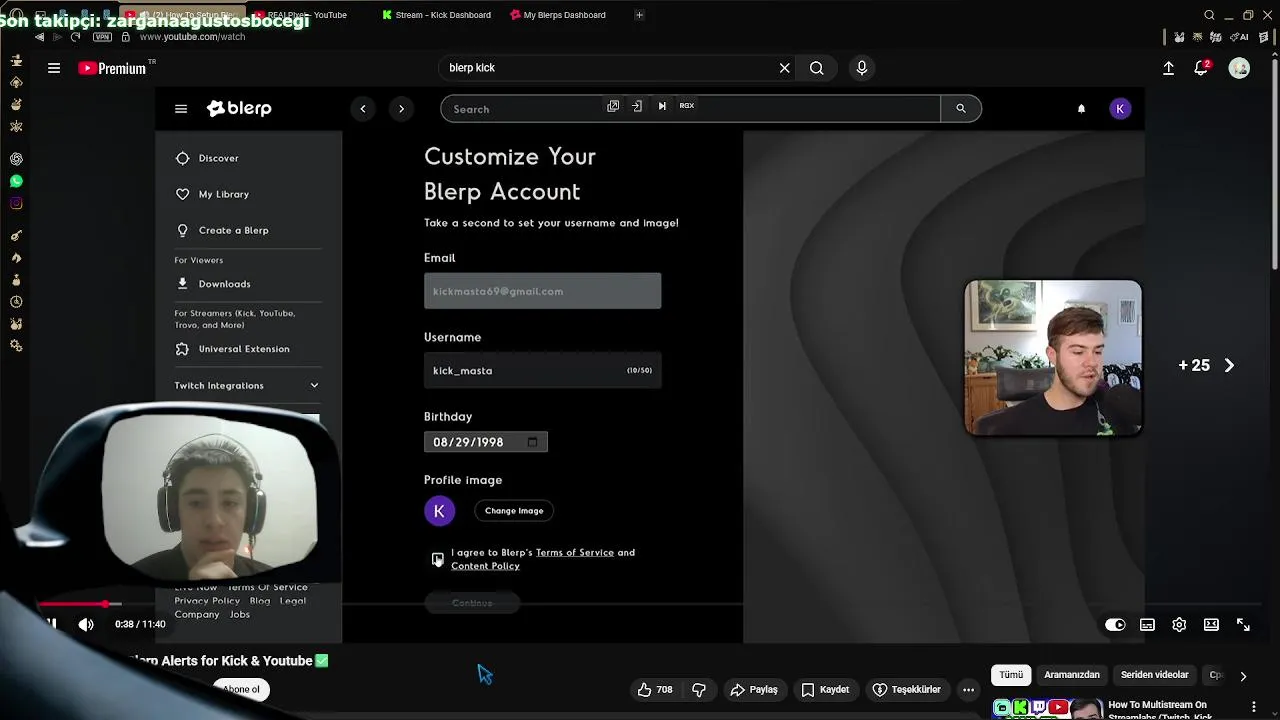Screen dimensions: 1280x720
Task: Click the Privacy Policy footer link
Action: [x=207, y=601]
